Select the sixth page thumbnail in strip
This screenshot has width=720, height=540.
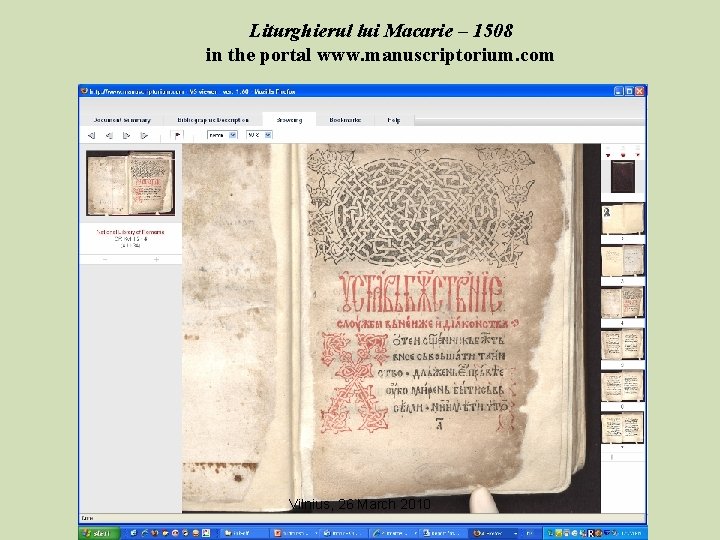click(623, 386)
